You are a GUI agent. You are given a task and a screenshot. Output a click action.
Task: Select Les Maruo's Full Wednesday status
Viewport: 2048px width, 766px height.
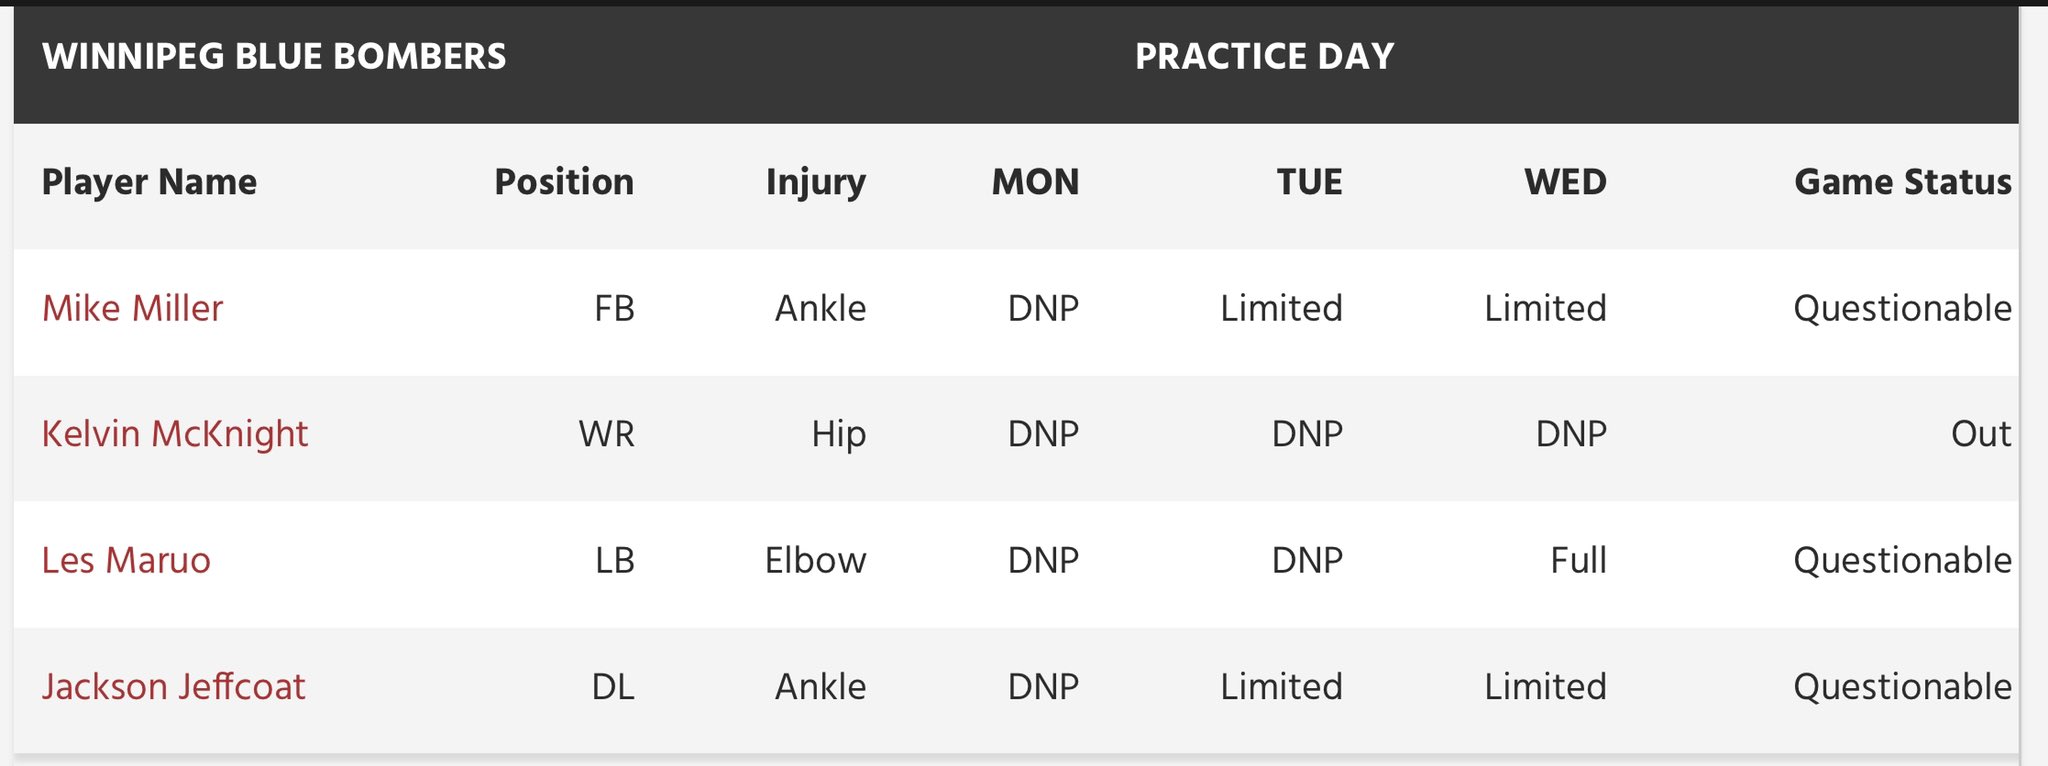pyautogui.click(x=1578, y=560)
